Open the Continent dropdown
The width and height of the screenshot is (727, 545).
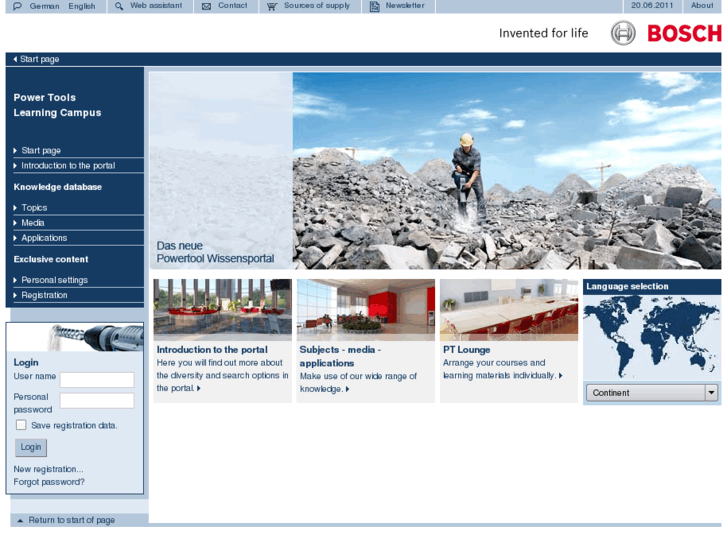click(652, 393)
